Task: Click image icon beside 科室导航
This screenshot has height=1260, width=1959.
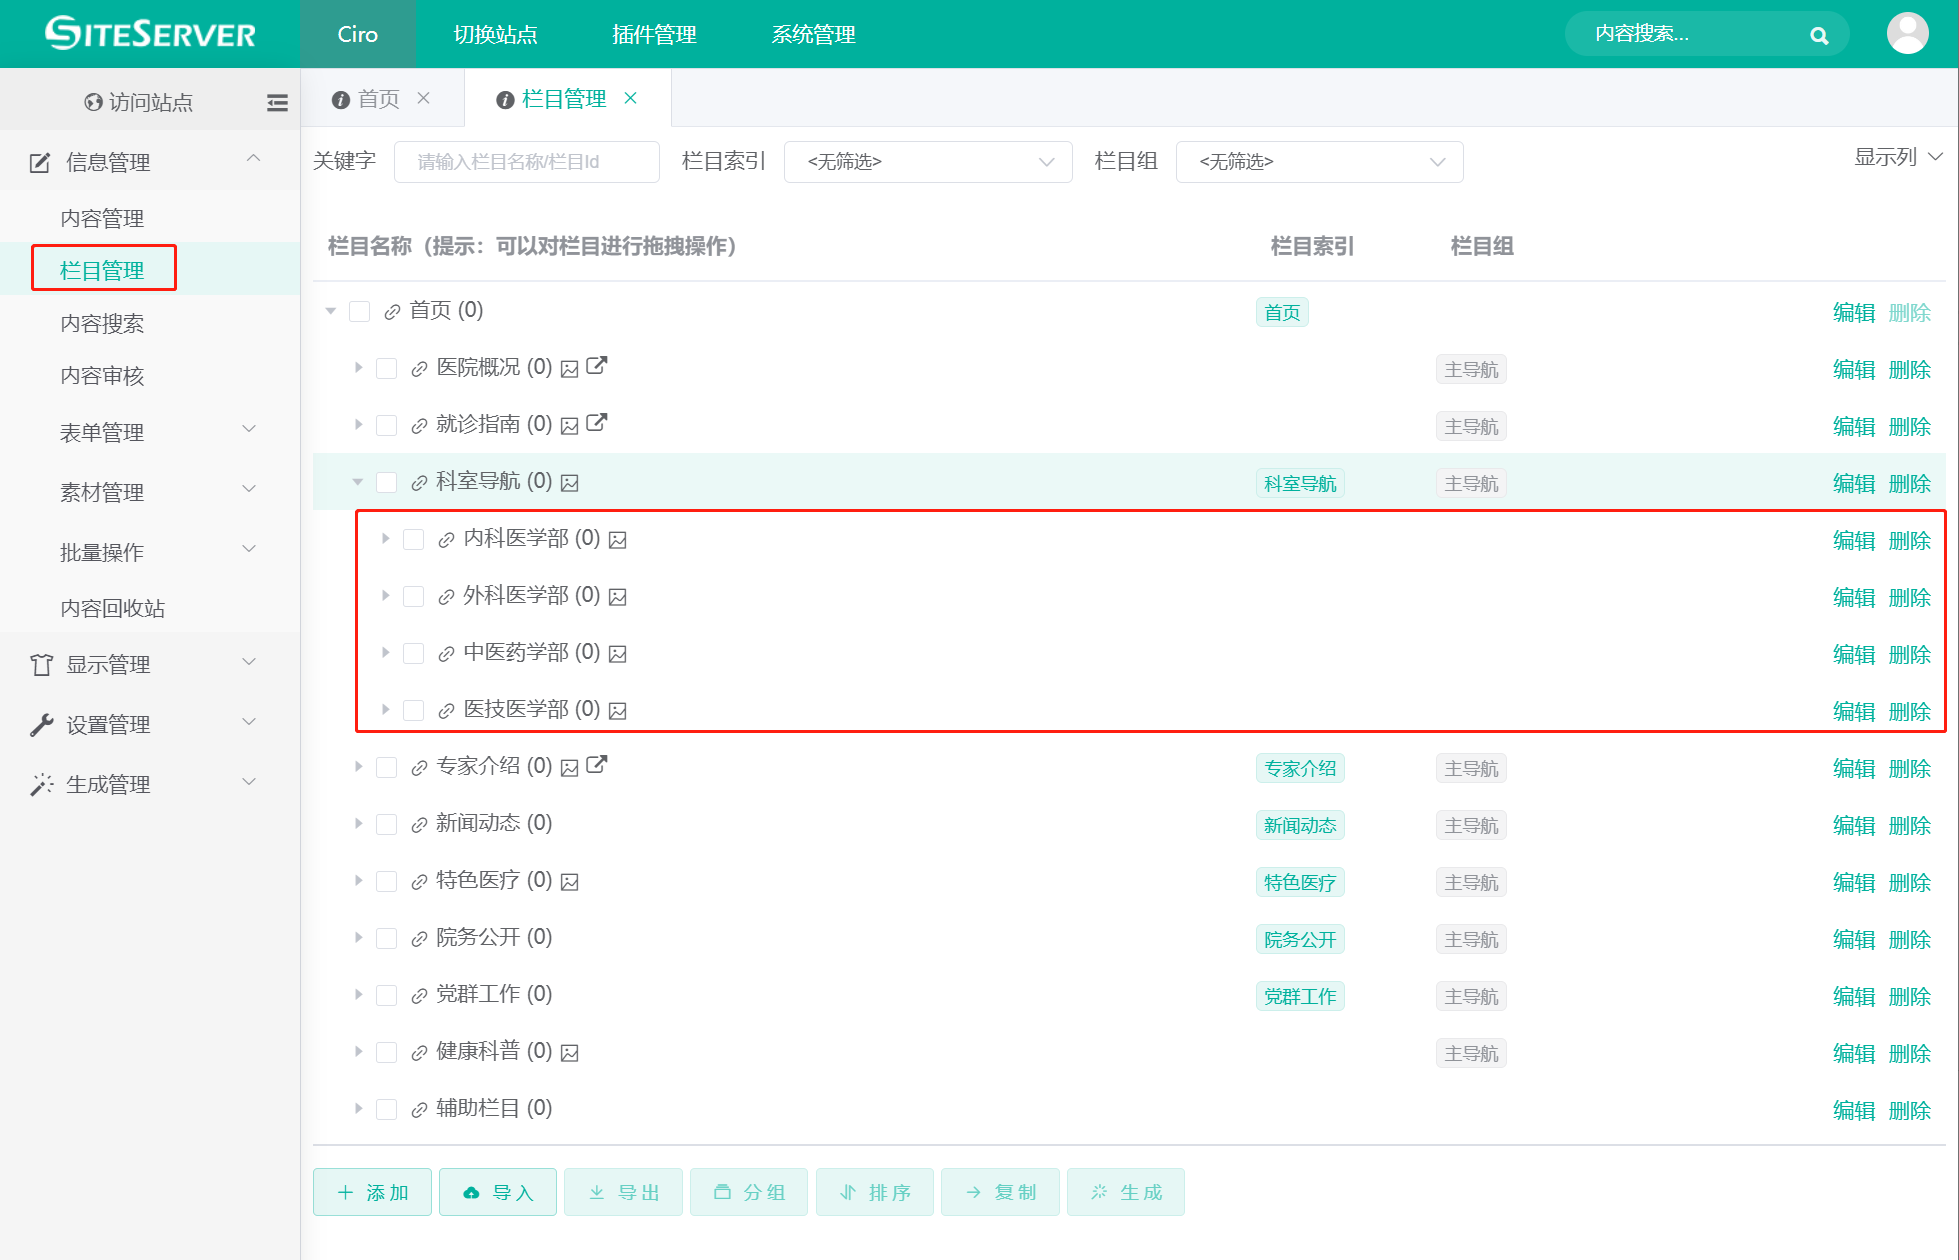Action: click(570, 483)
